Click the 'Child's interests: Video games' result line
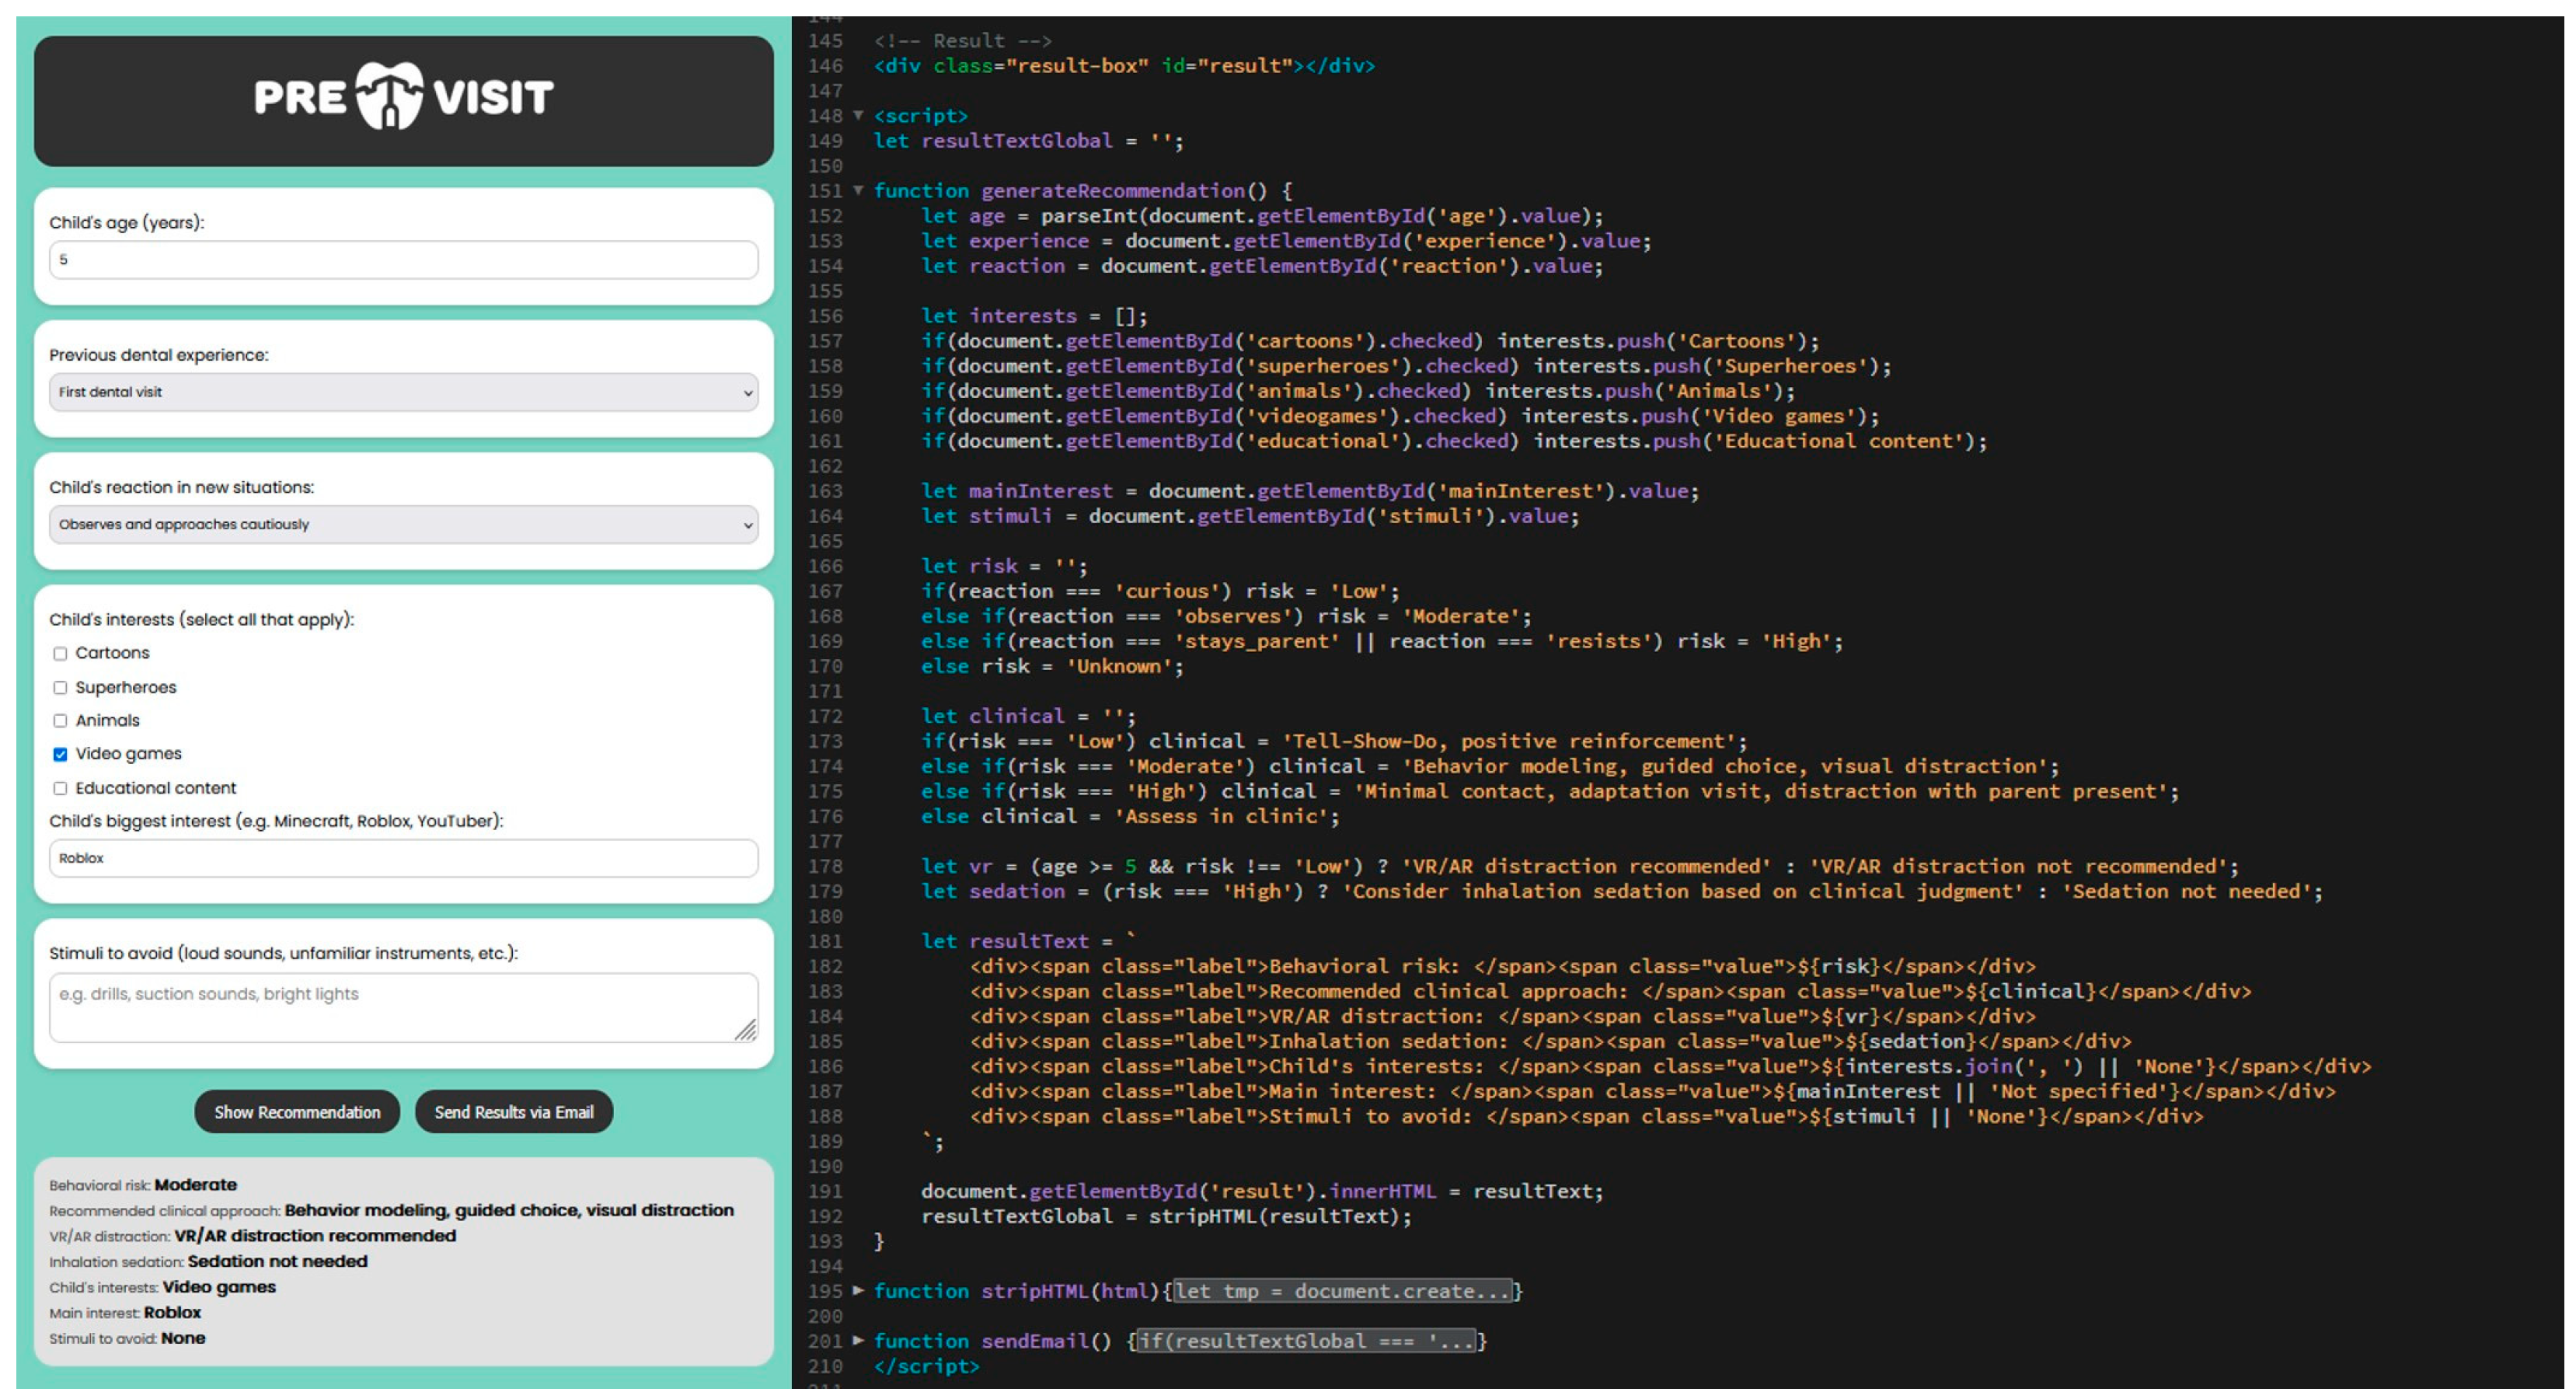 click(x=162, y=1287)
